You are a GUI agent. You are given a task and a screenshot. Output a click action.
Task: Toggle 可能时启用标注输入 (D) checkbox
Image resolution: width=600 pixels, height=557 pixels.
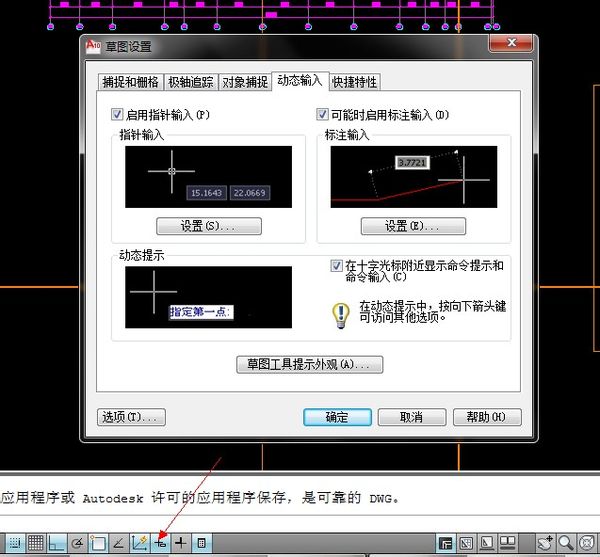coord(322,114)
